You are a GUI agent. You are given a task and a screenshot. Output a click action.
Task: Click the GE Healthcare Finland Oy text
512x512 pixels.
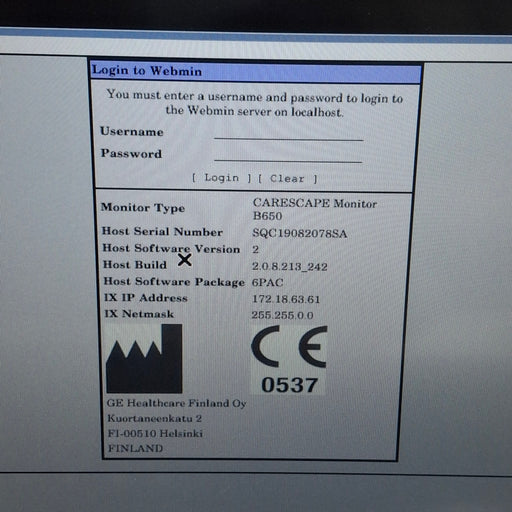(176, 403)
